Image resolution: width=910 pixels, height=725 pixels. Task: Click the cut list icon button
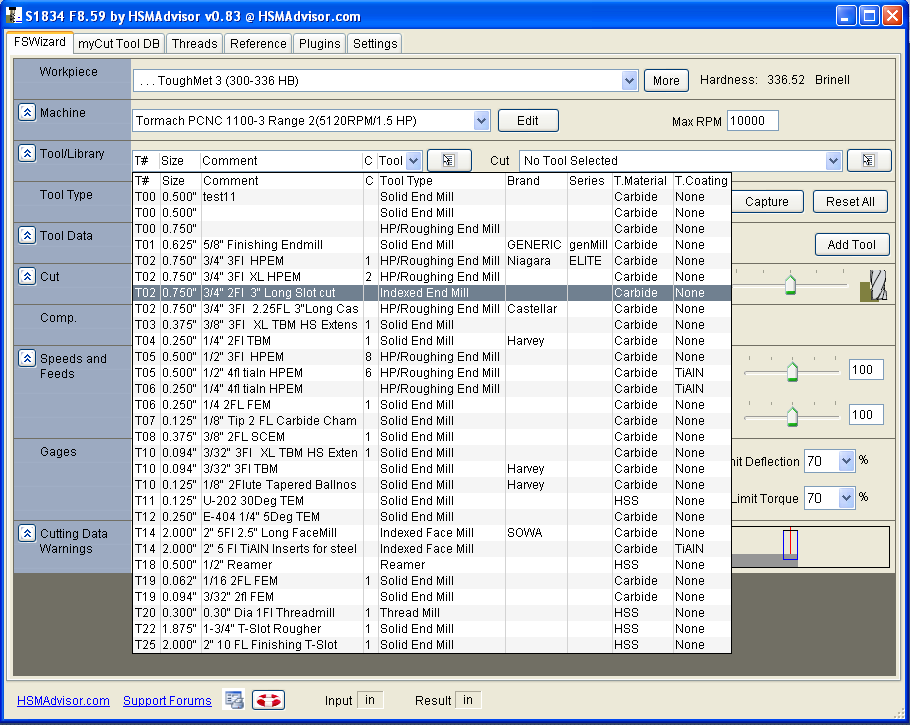(869, 161)
